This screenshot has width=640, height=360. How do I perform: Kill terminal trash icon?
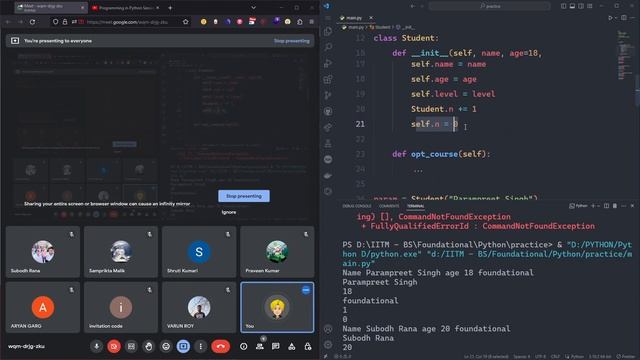615,206
